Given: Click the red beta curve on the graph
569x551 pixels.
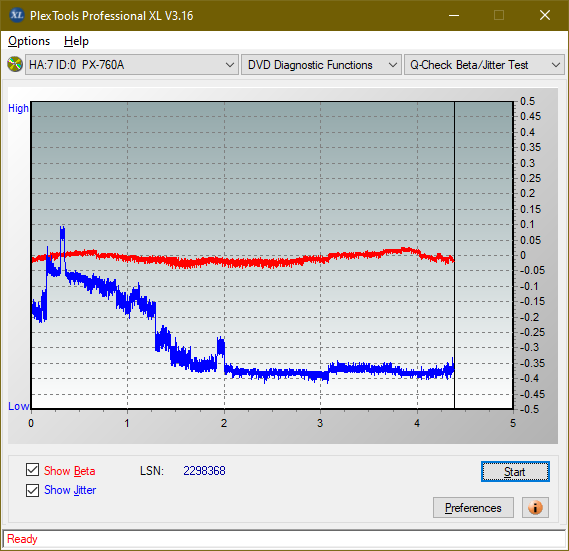Looking at the screenshot, I should [254, 262].
